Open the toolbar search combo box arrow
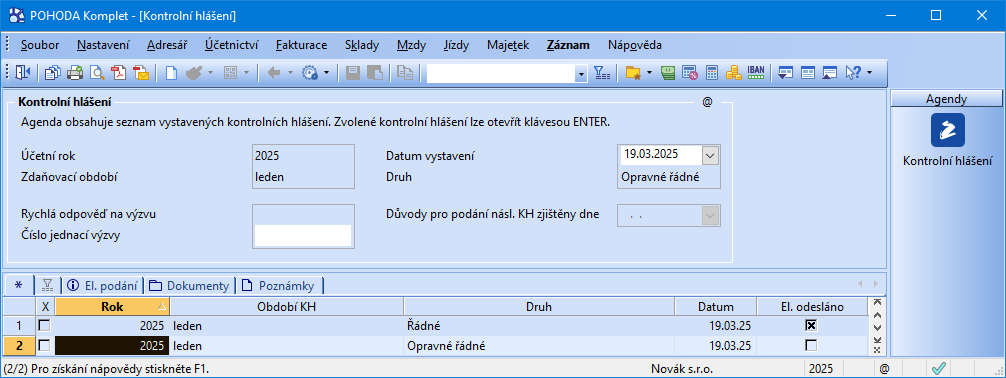The image size is (1006, 378). (581, 74)
